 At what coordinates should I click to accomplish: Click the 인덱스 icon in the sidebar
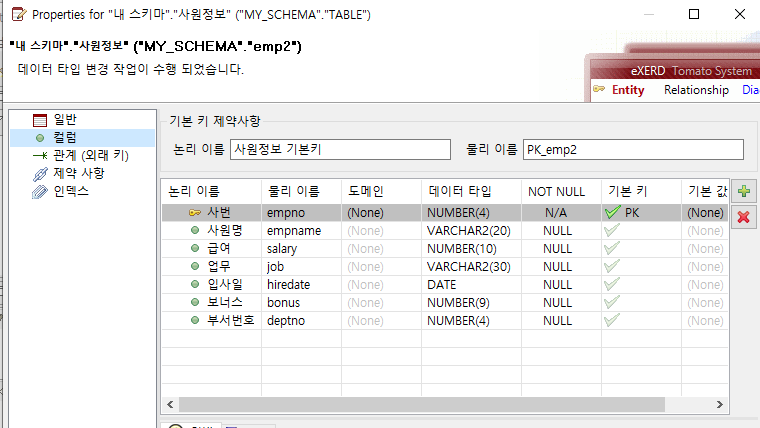40,192
